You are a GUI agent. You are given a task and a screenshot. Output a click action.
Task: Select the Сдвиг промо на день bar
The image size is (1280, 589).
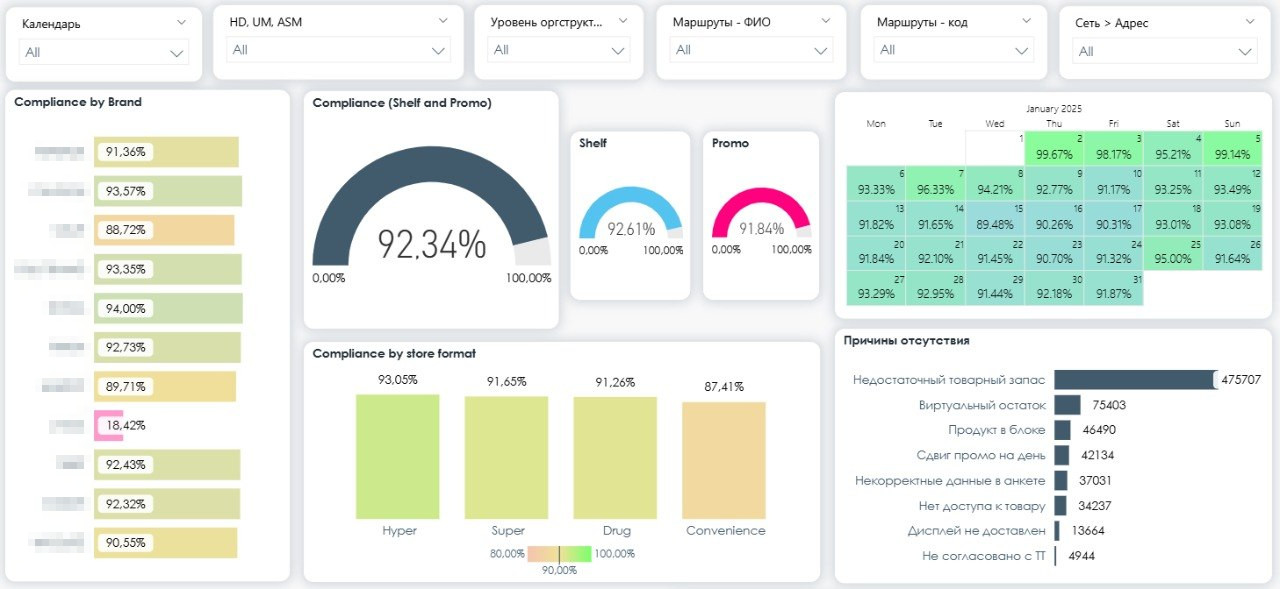tap(1061, 455)
